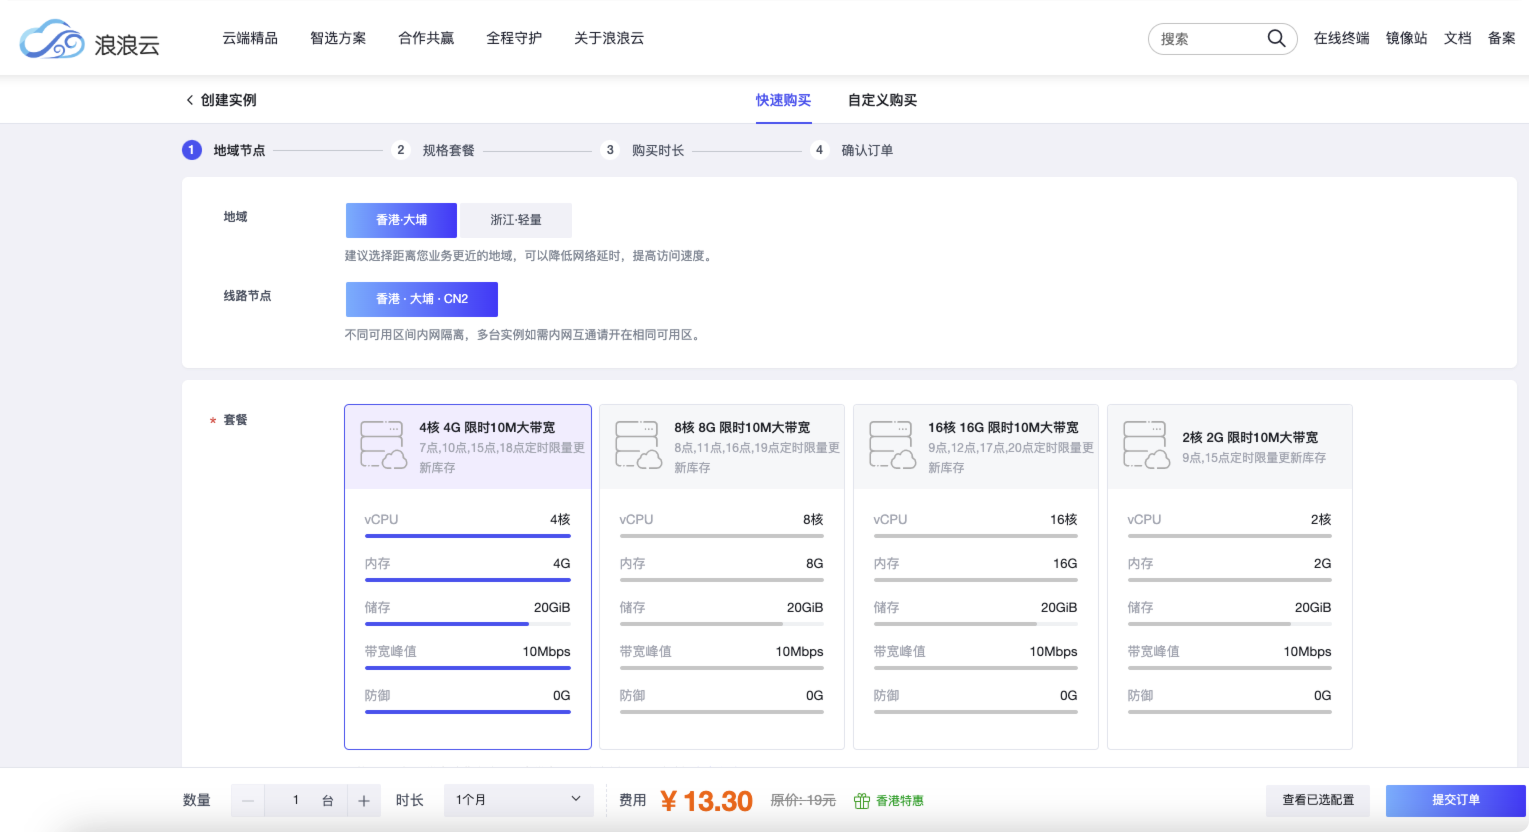
Task: Click the vCPU bar on 4核 plan
Action: tap(468, 536)
